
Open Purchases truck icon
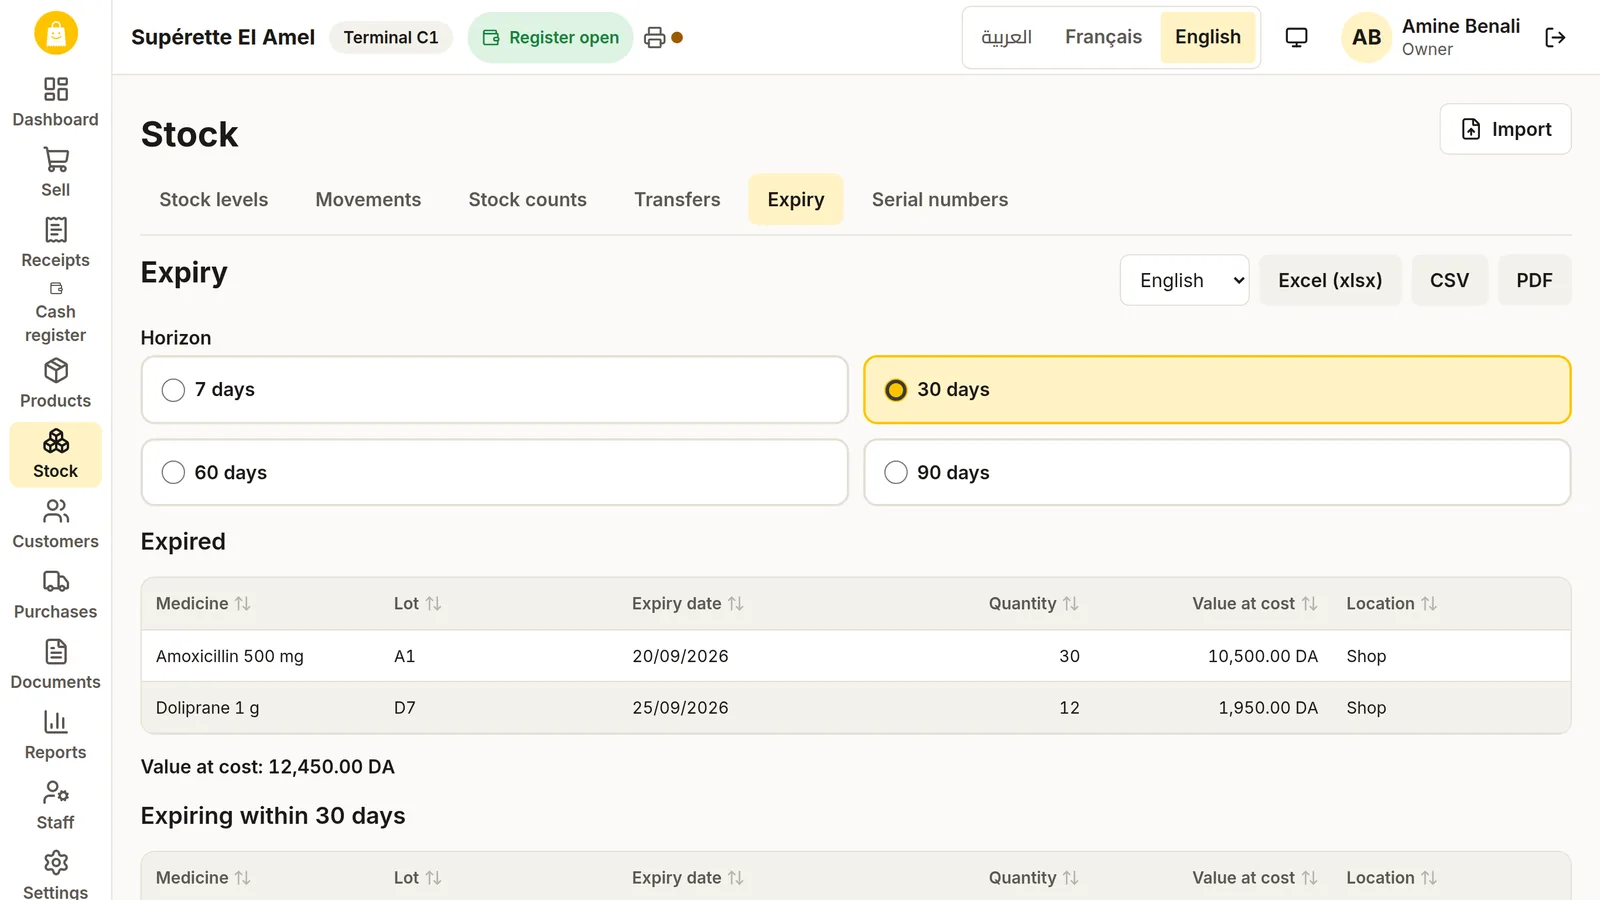pos(56,582)
